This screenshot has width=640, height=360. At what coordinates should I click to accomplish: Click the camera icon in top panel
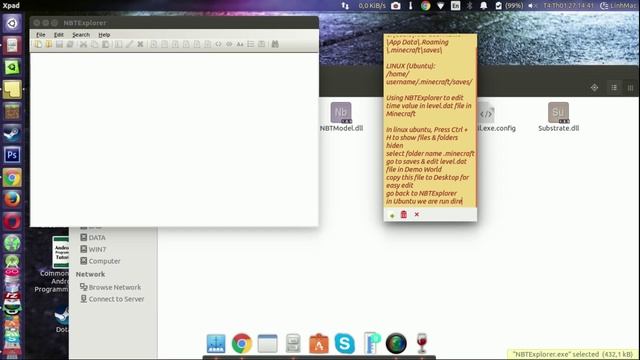[x=396, y=6]
